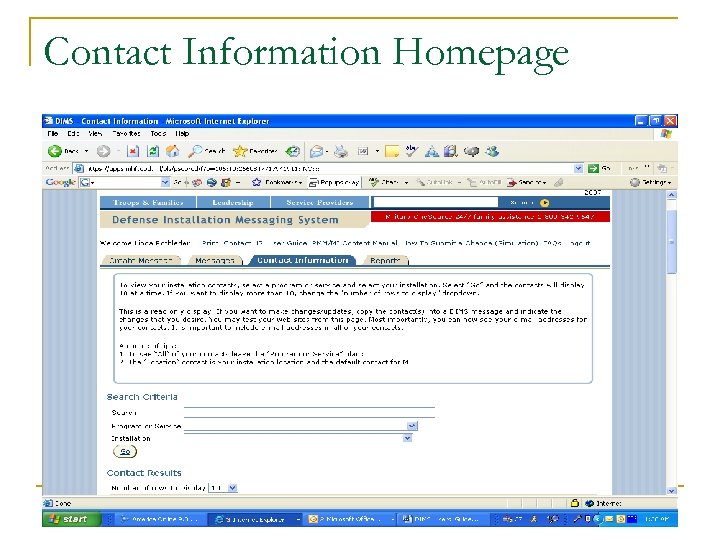
Task: Click in the DIMS banner search field
Action: (x=435, y=202)
